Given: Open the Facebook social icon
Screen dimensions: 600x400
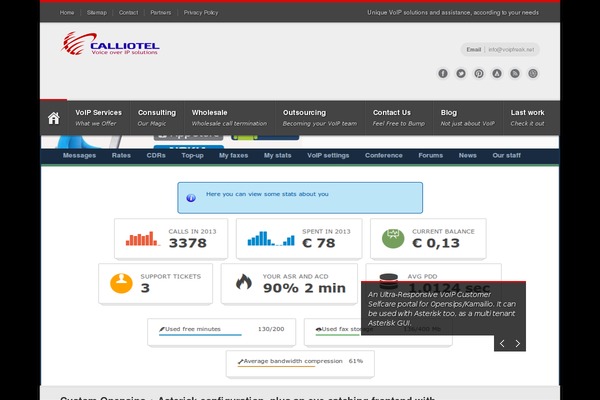Looking at the screenshot, I should 443,73.
